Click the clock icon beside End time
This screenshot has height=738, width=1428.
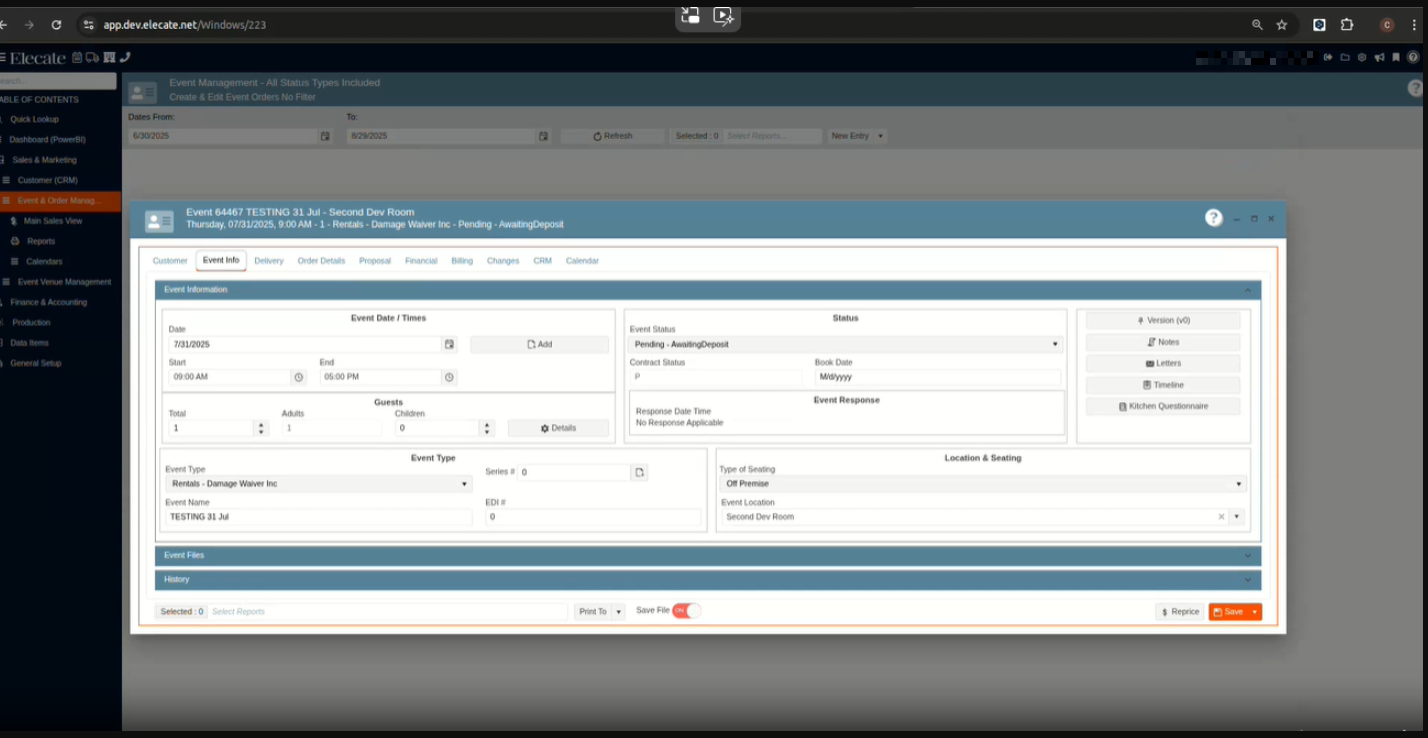tap(449, 378)
